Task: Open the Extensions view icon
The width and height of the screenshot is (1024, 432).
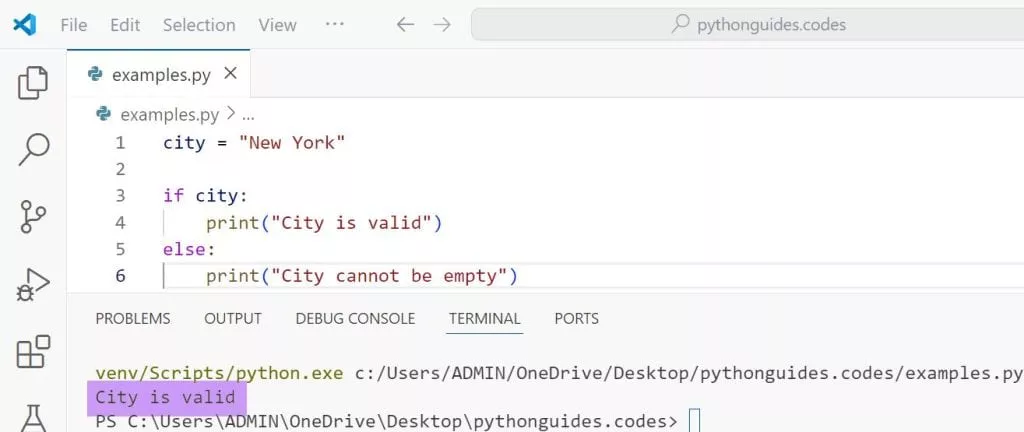Action: tap(33, 351)
